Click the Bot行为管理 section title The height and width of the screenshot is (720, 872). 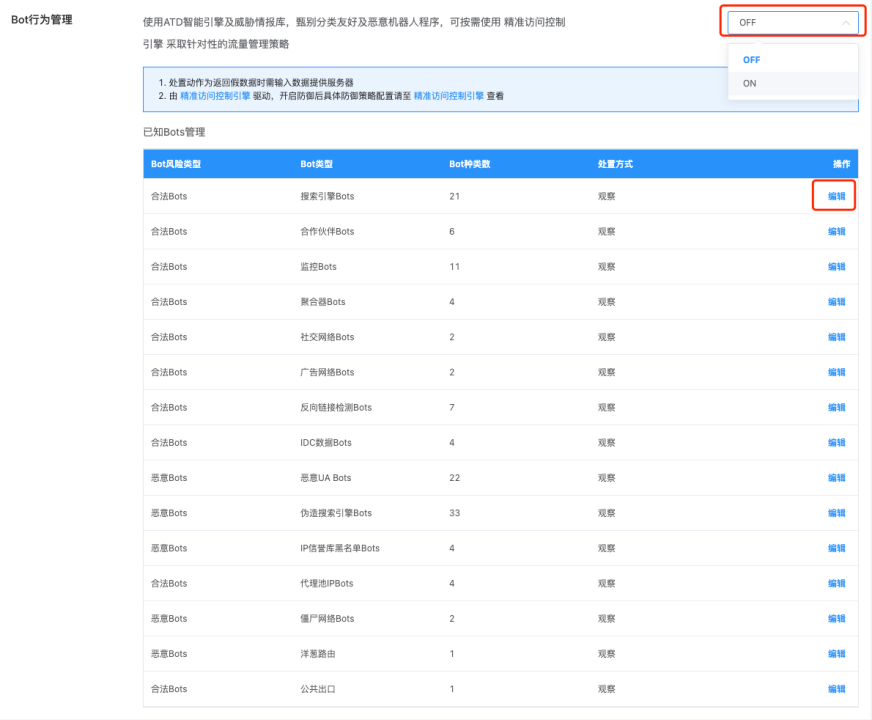(42, 19)
